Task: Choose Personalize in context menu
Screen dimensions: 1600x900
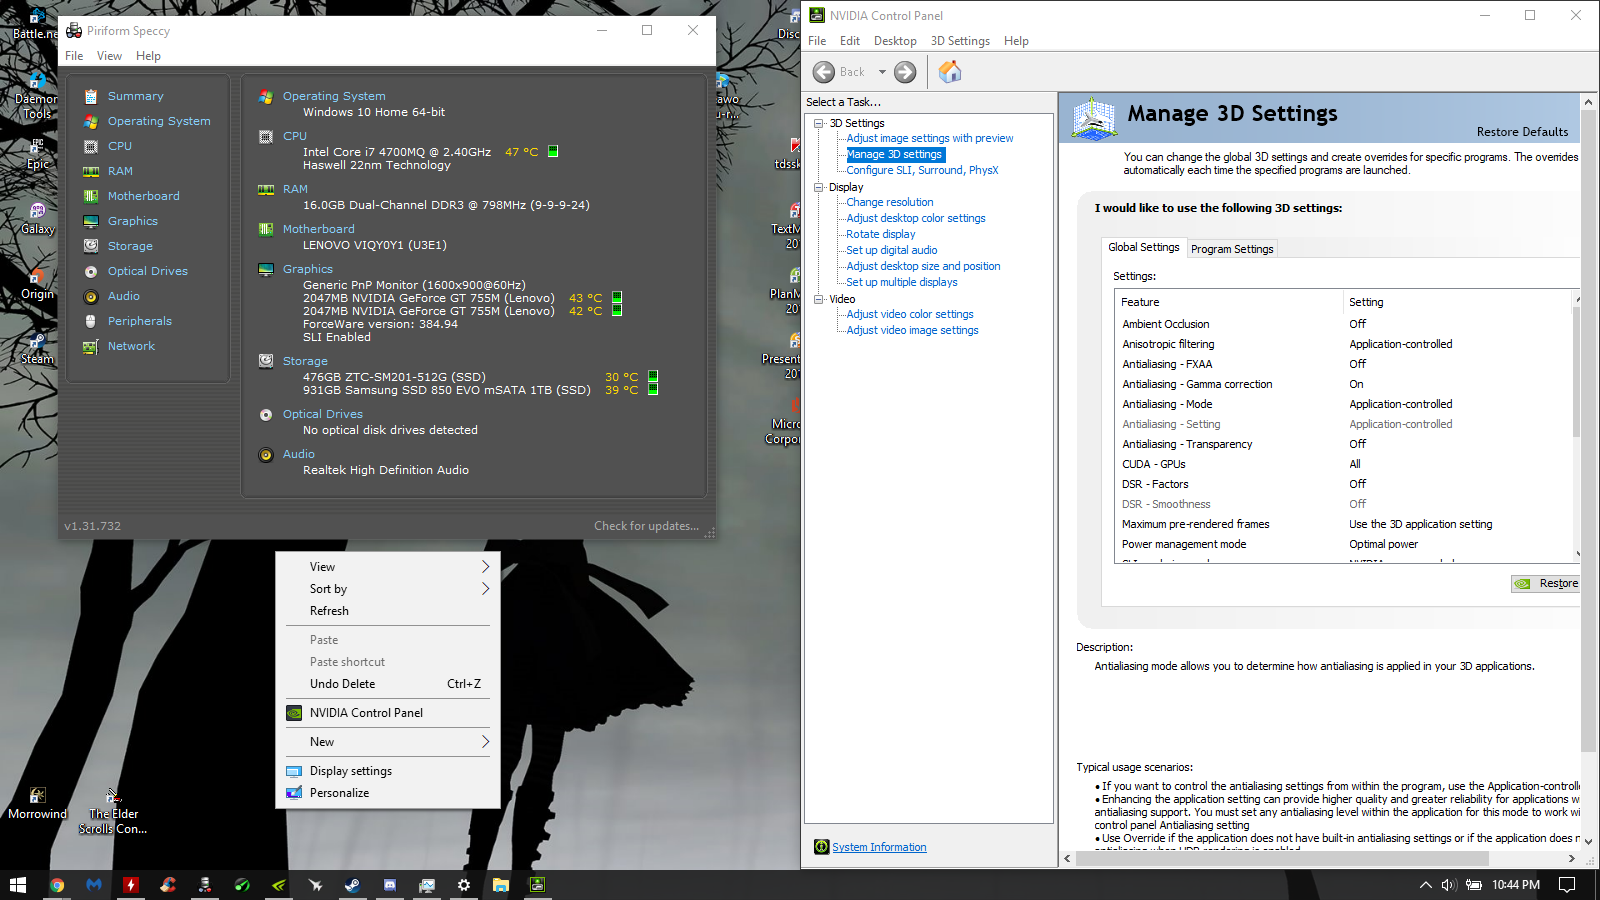Action: point(387,793)
